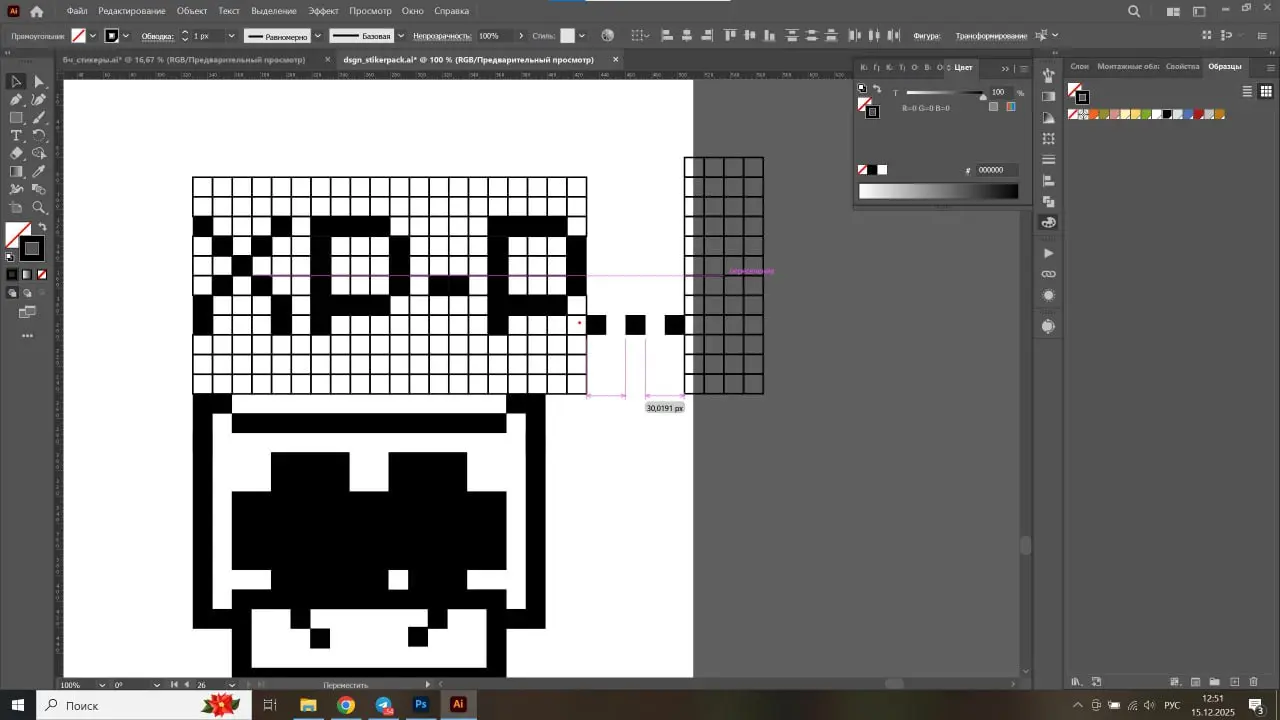Open the Объект menu
The height and width of the screenshot is (720, 1280).
pos(192,11)
